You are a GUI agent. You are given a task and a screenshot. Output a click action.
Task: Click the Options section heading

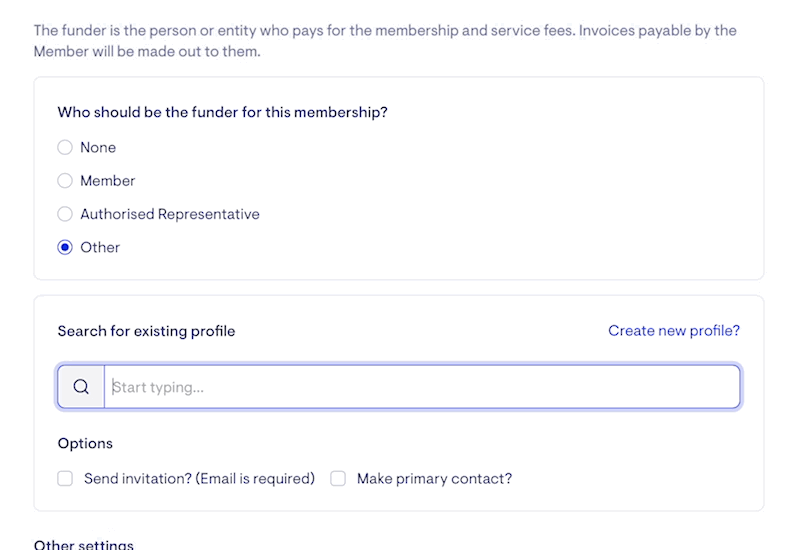coord(85,443)
